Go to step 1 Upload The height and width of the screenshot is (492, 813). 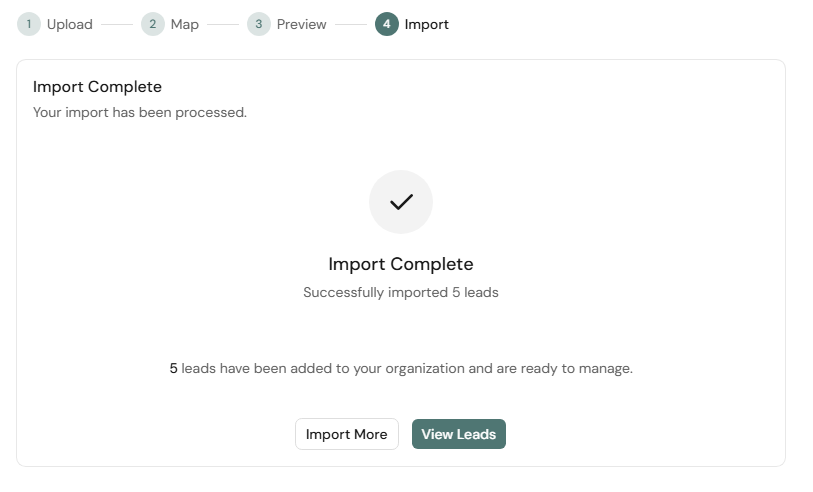[55, 24]
